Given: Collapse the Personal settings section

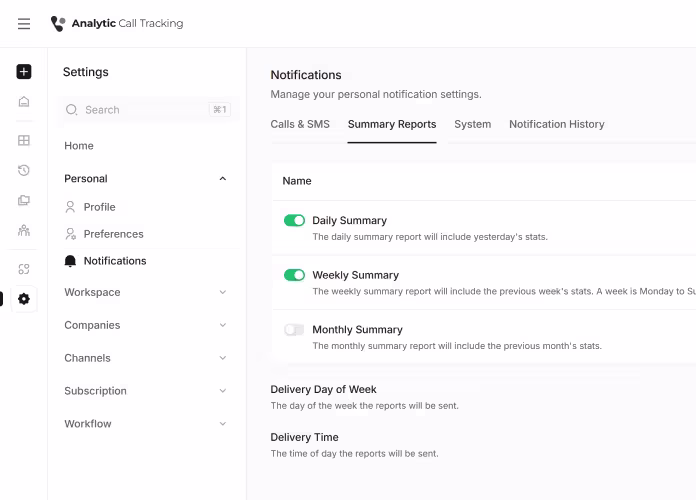Looking at the screenshot, I should tap(222, 179).
